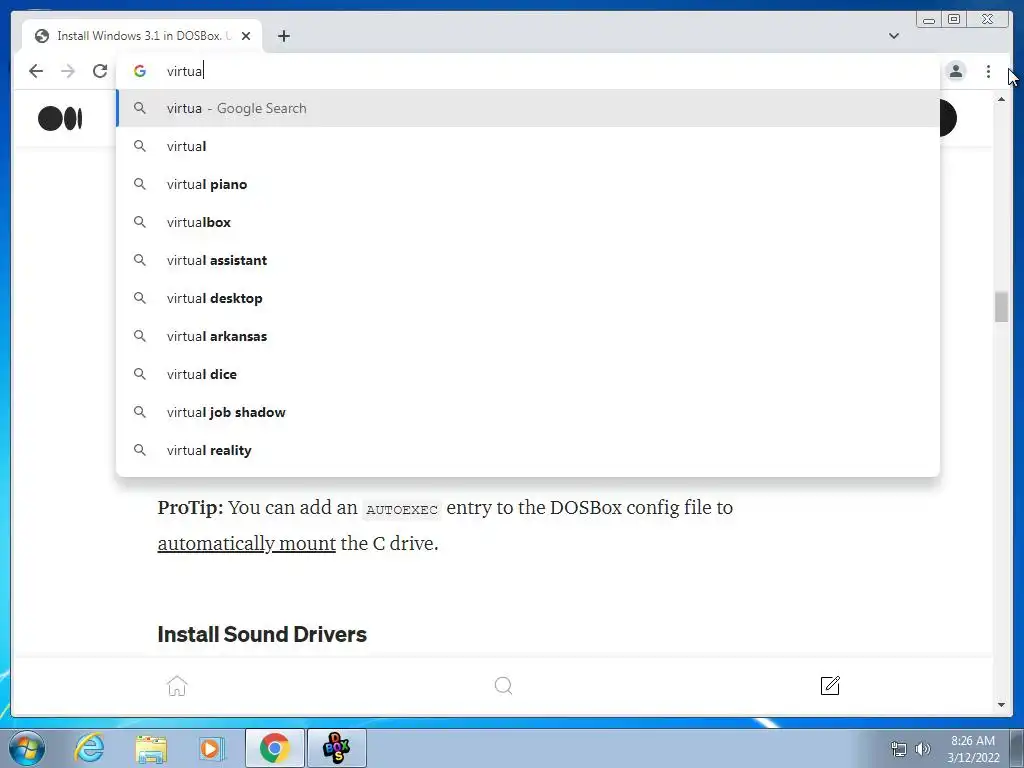Launch Internet Explorer from the taskbar
The height and width of the screenshot is (768, 1024).
(x=89, y=748)
